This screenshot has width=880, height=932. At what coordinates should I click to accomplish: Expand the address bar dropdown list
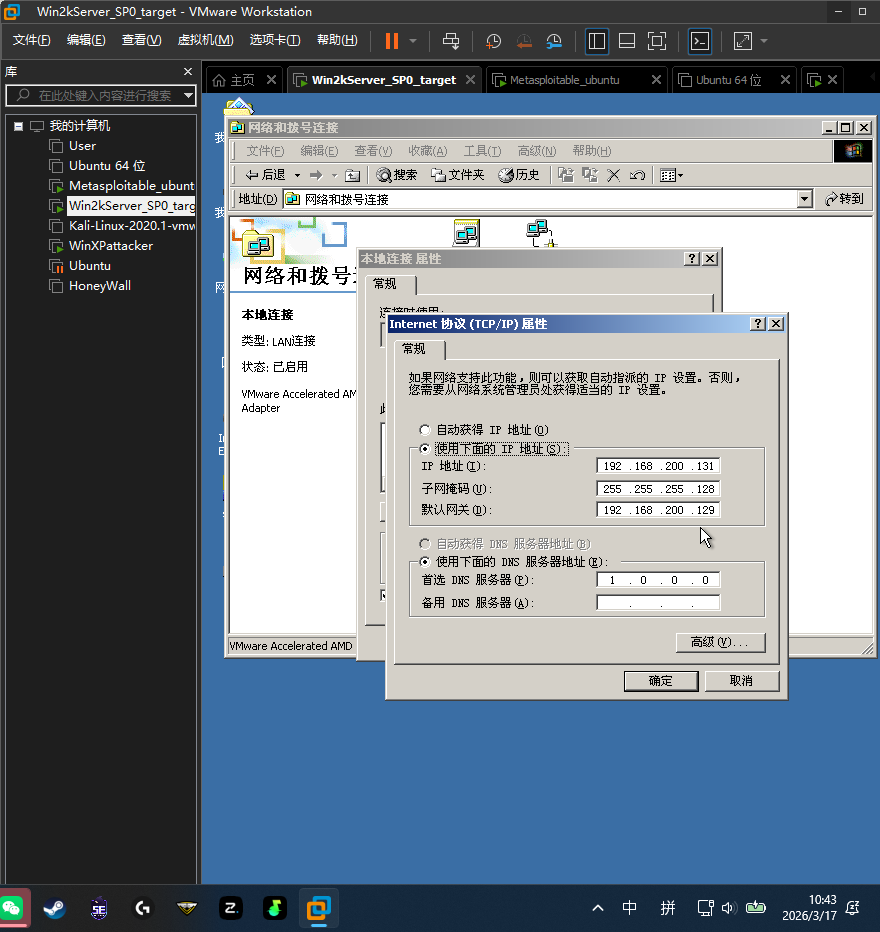[805, 199]
